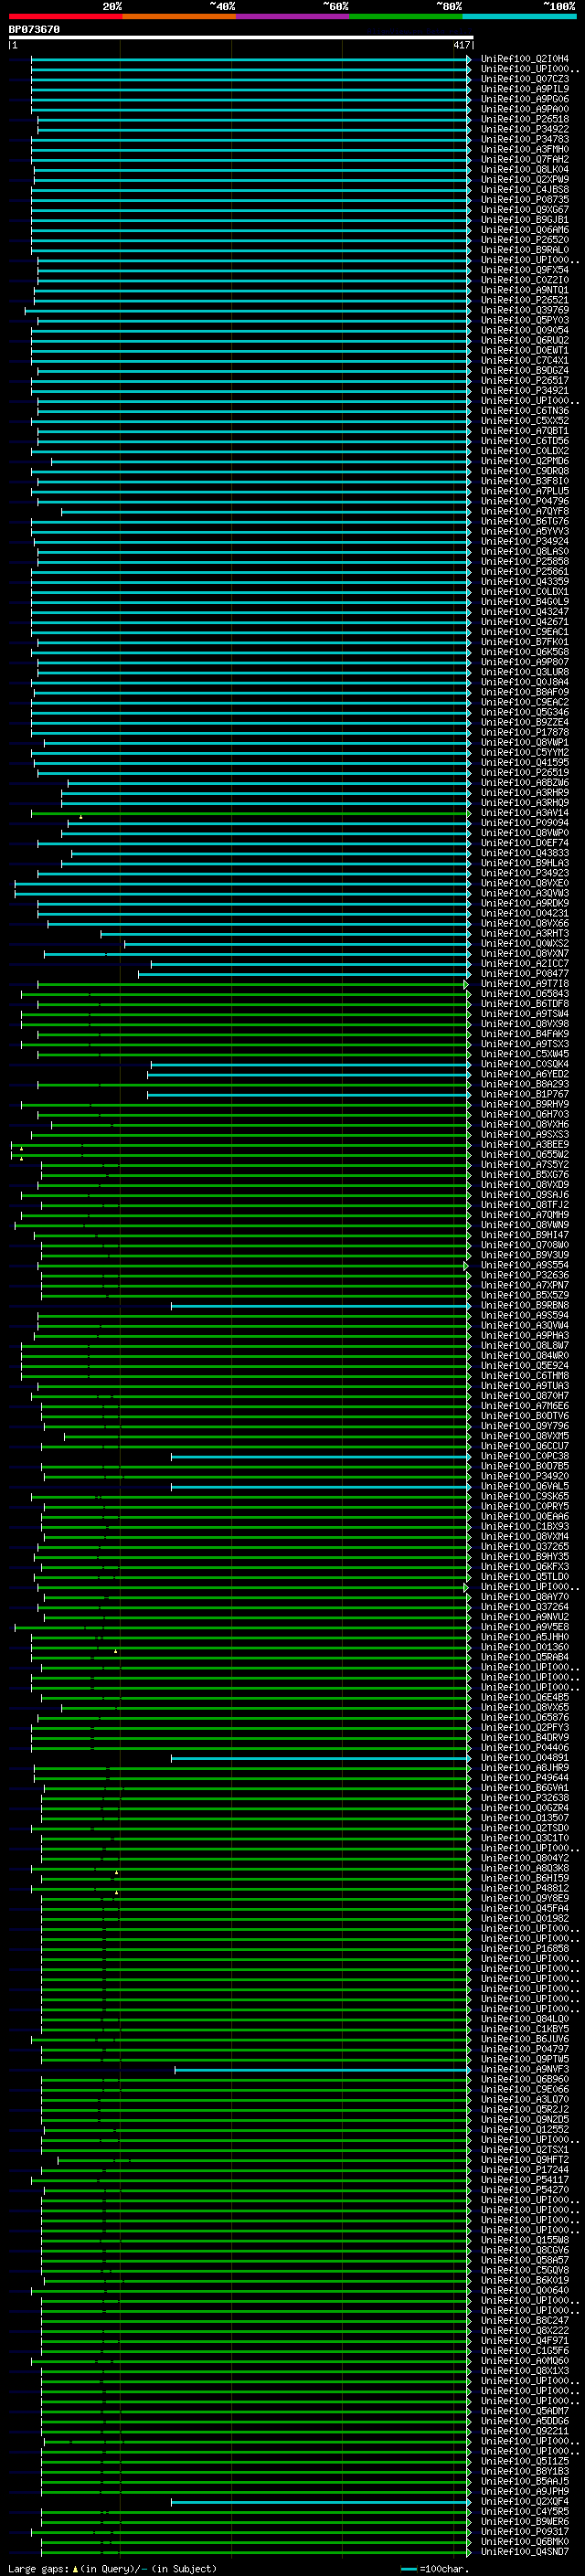The width and height of the screenshot is (585, 2576).
Task: Select label UniRef100_P09094
Action: pyautogui.click(x=524, y=823)
